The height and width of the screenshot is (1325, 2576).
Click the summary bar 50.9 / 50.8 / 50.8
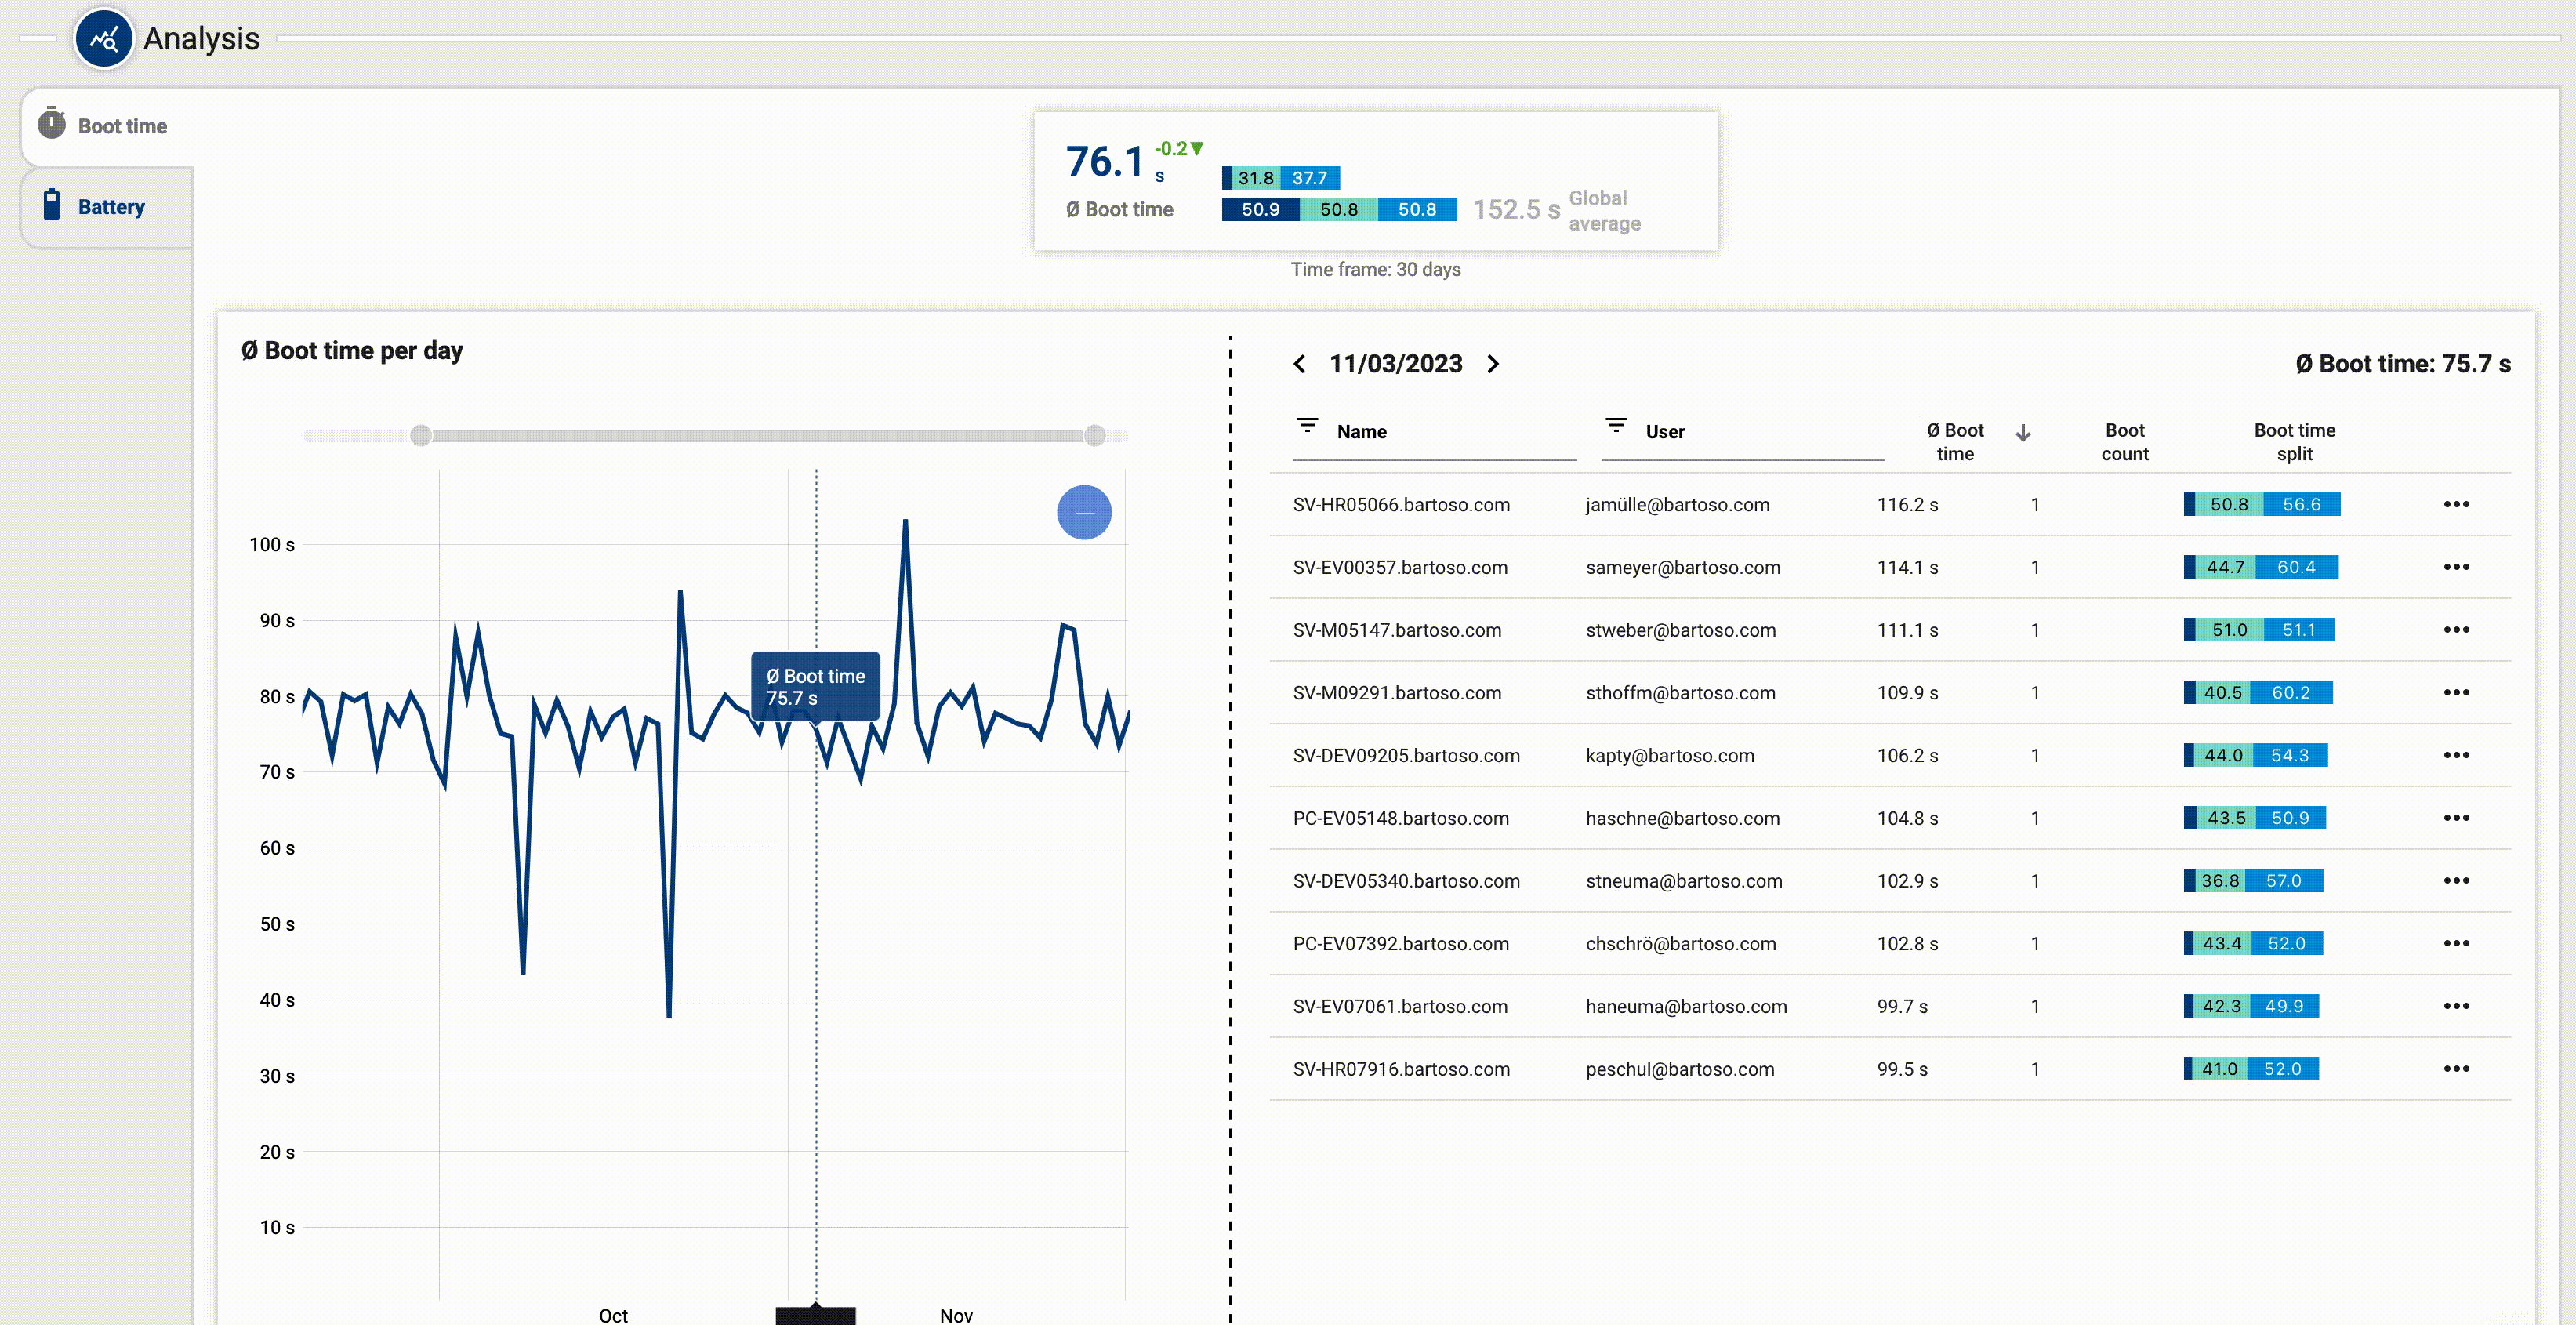pyautogui.click(x=1339, y=209)
